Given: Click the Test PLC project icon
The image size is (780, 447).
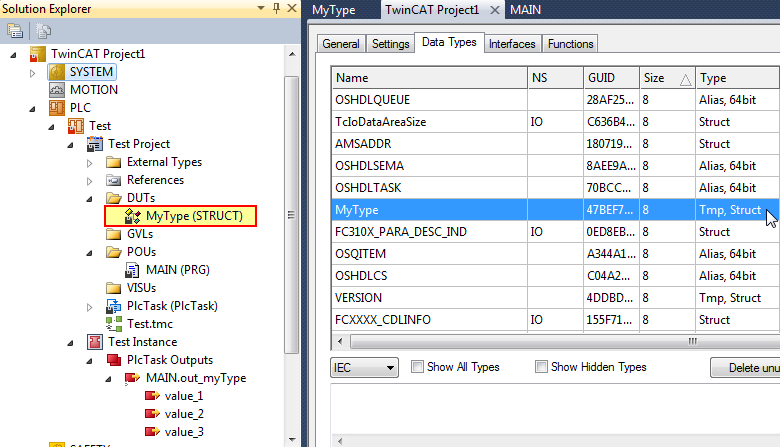Looking at the screenshot, I should 76,126.
